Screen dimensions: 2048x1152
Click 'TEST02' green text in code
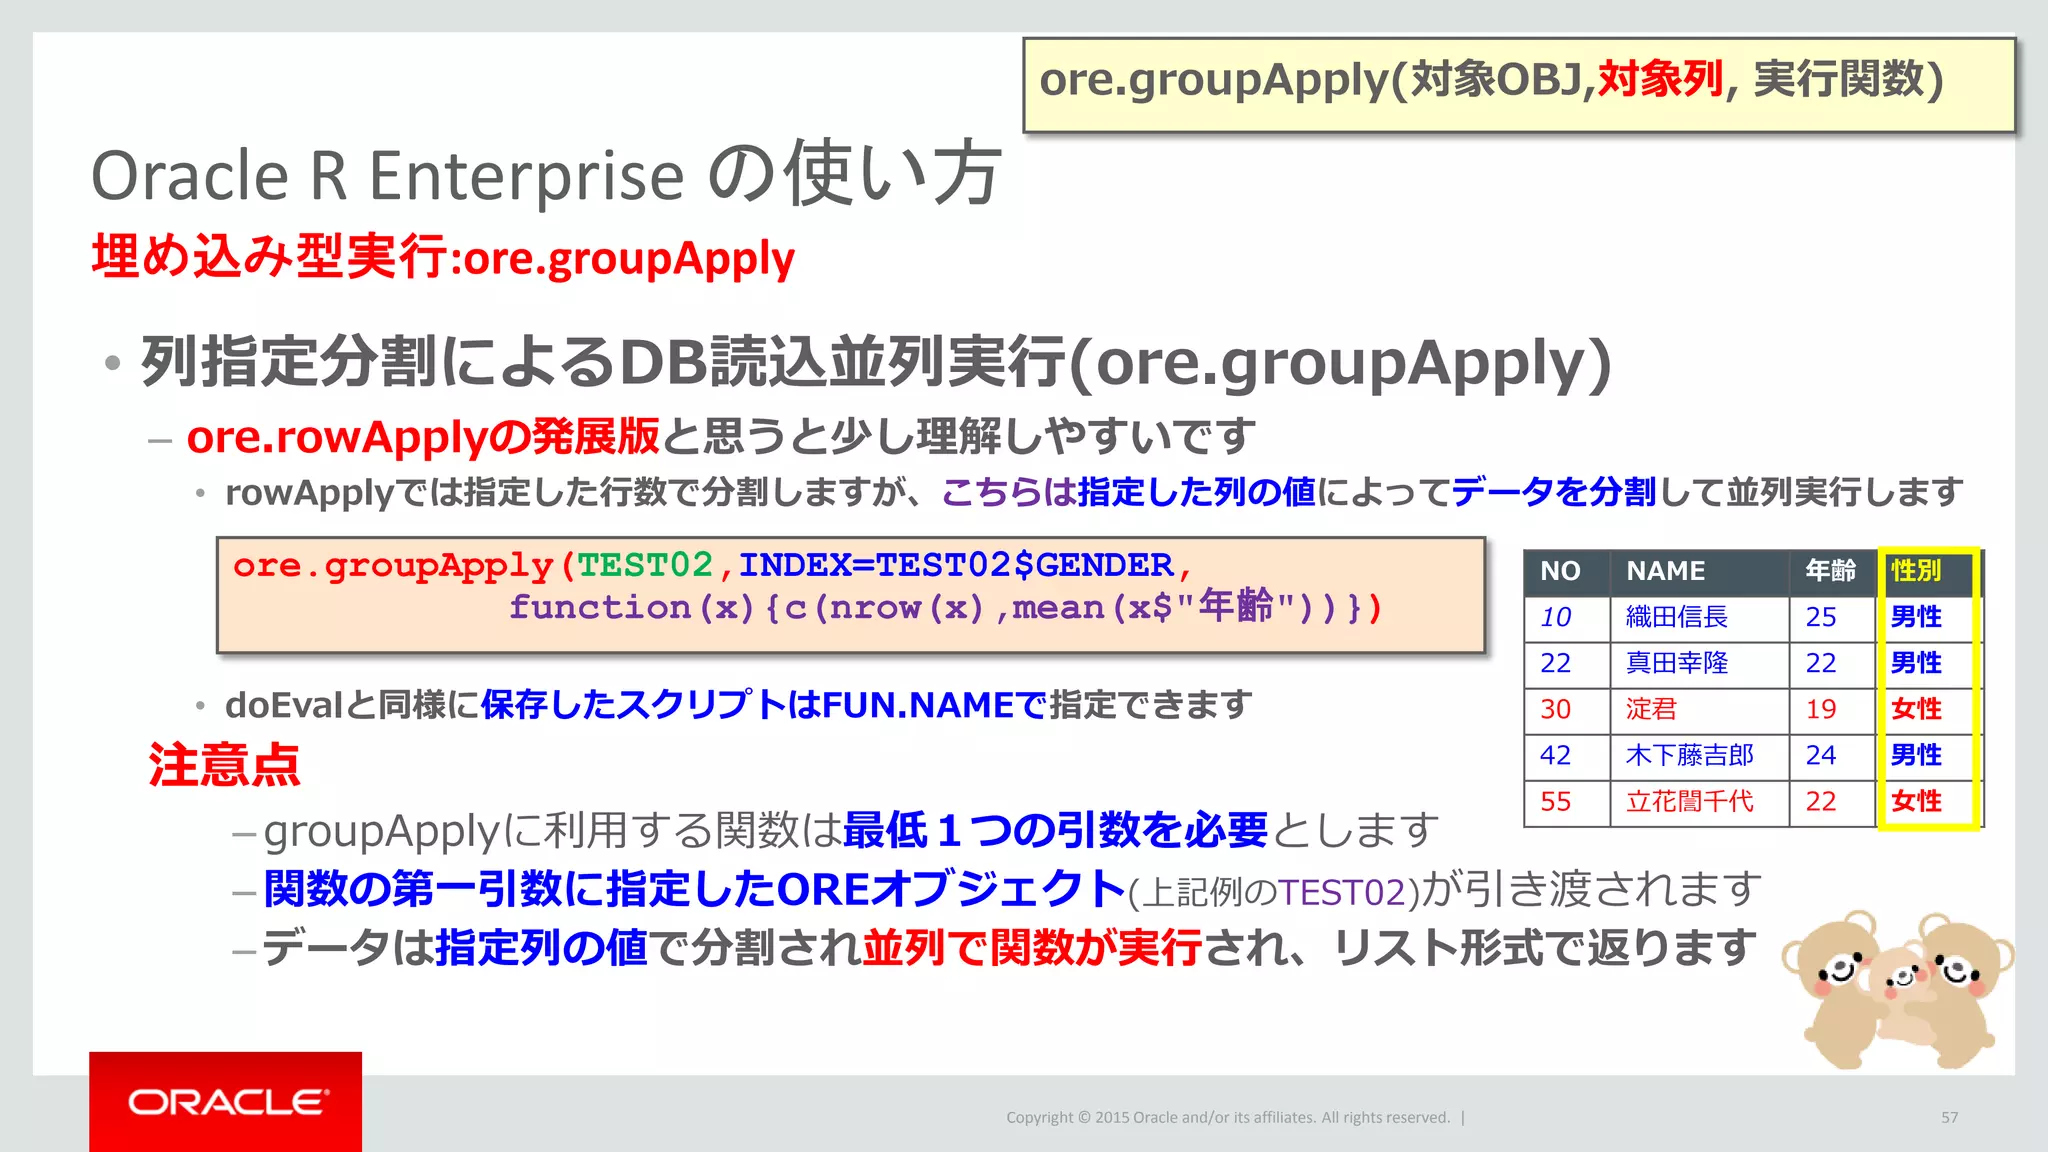tap(645, 565)
